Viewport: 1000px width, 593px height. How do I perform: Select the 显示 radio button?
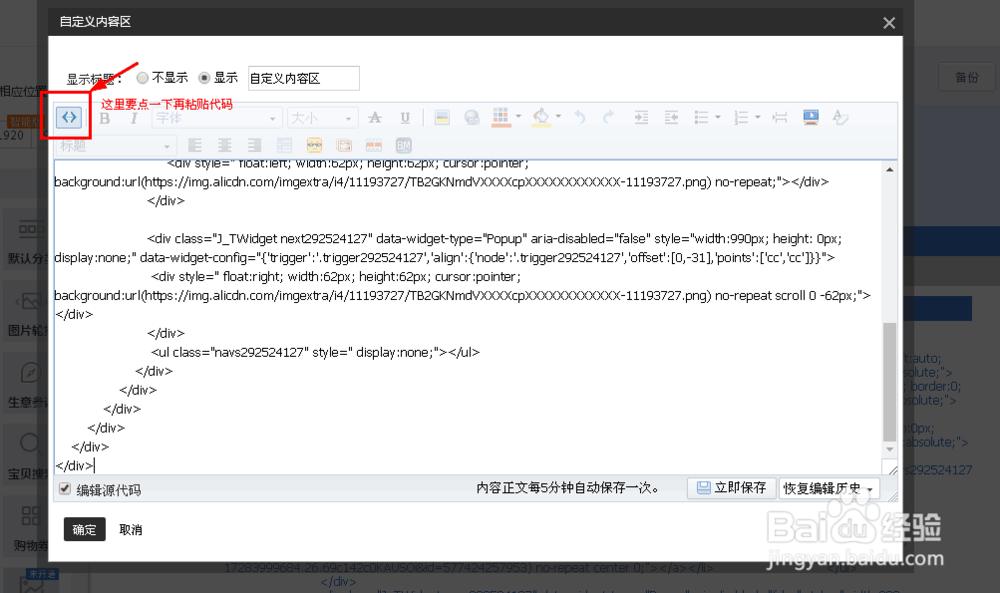[x=204, y=78]
